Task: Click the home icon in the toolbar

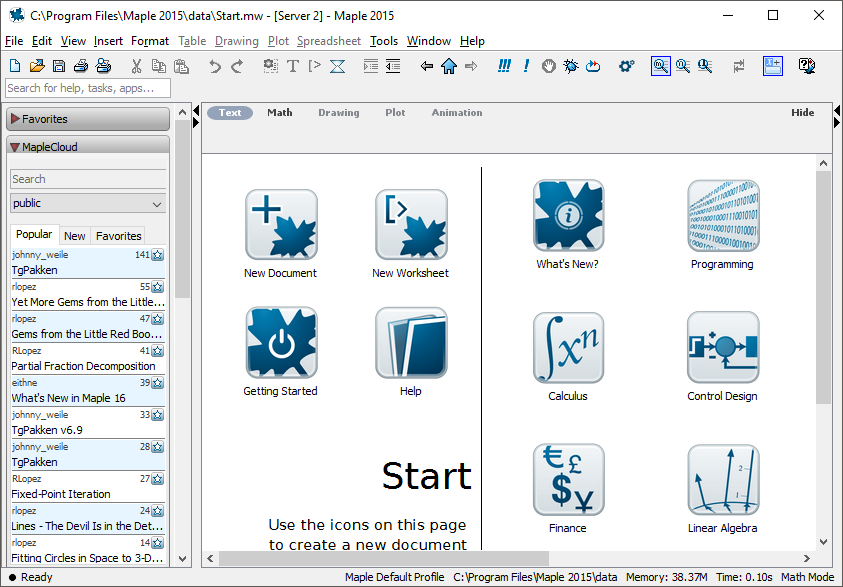Action: pos(449,66)
